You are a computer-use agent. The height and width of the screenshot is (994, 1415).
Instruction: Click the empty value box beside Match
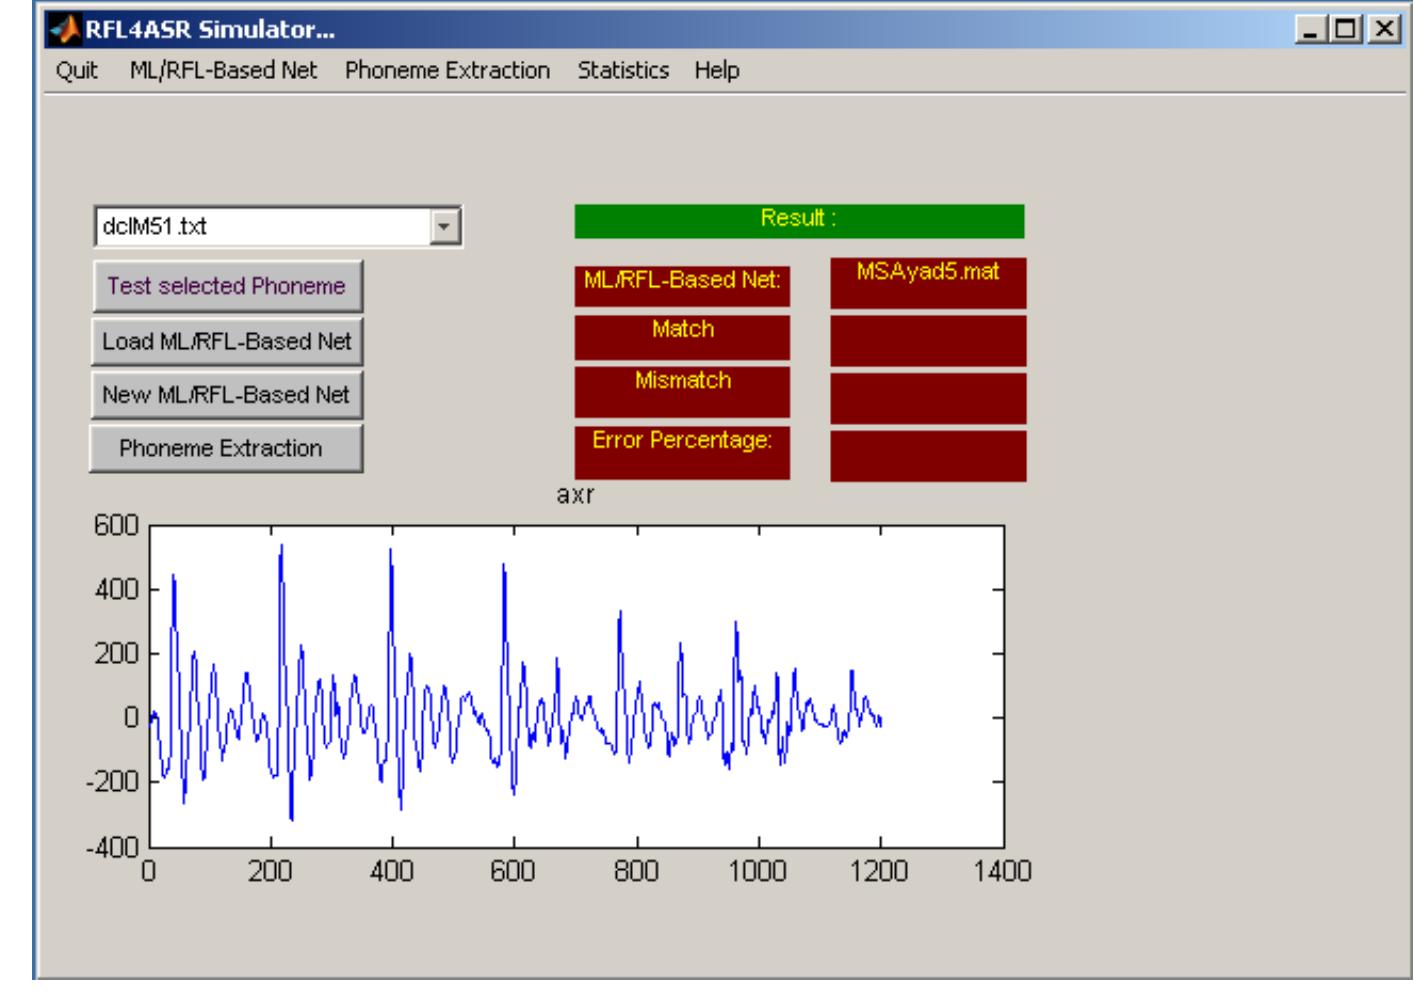click(x=928, y=341)
